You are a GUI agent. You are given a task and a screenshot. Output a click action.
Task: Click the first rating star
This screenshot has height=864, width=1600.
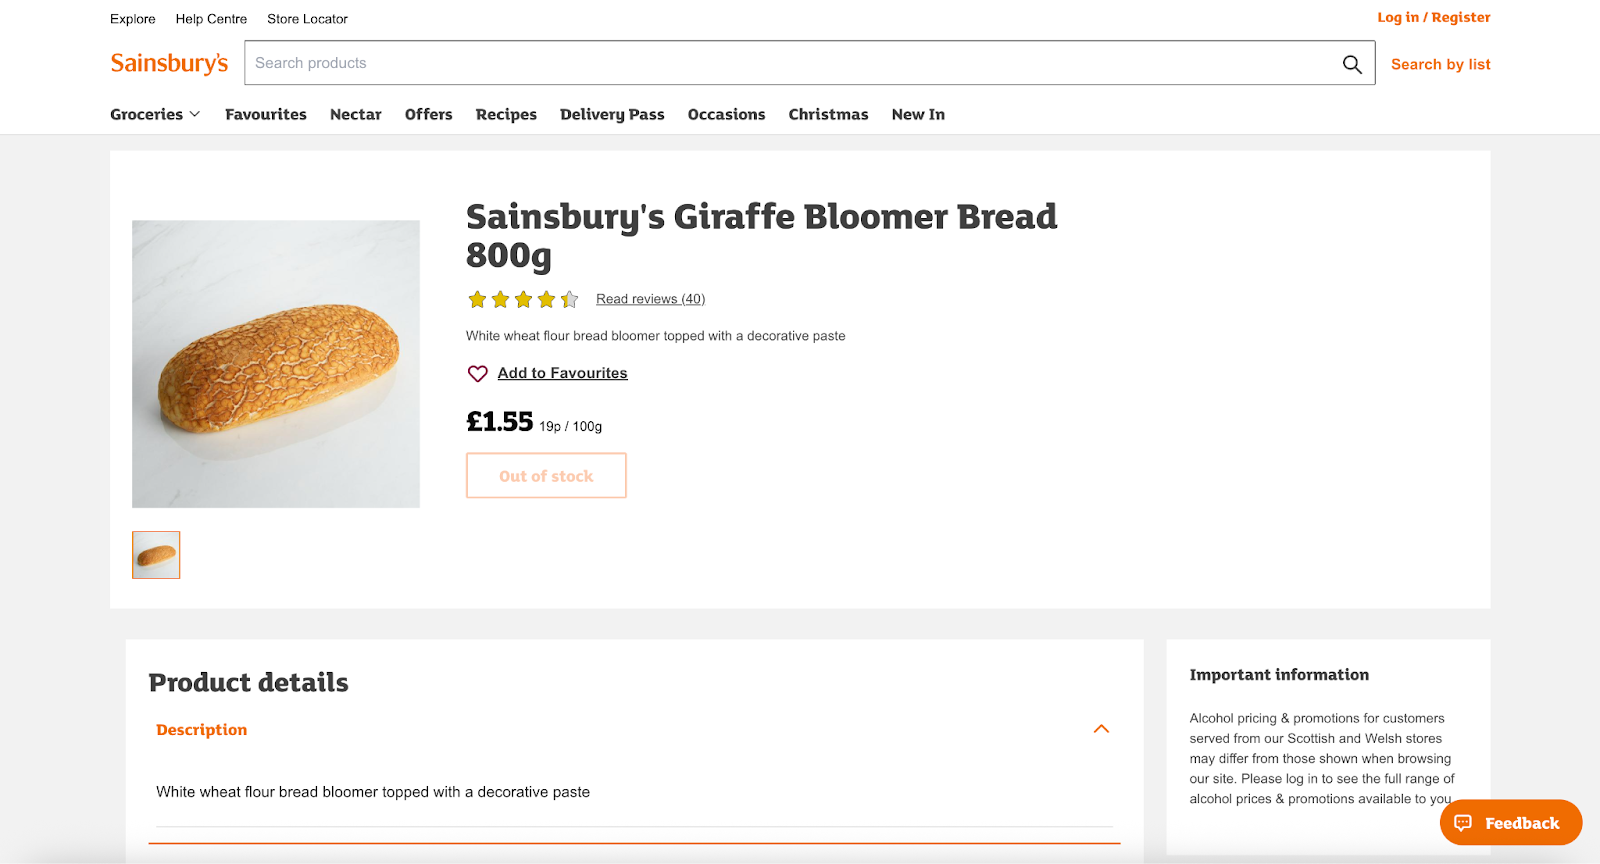[477, 298]
